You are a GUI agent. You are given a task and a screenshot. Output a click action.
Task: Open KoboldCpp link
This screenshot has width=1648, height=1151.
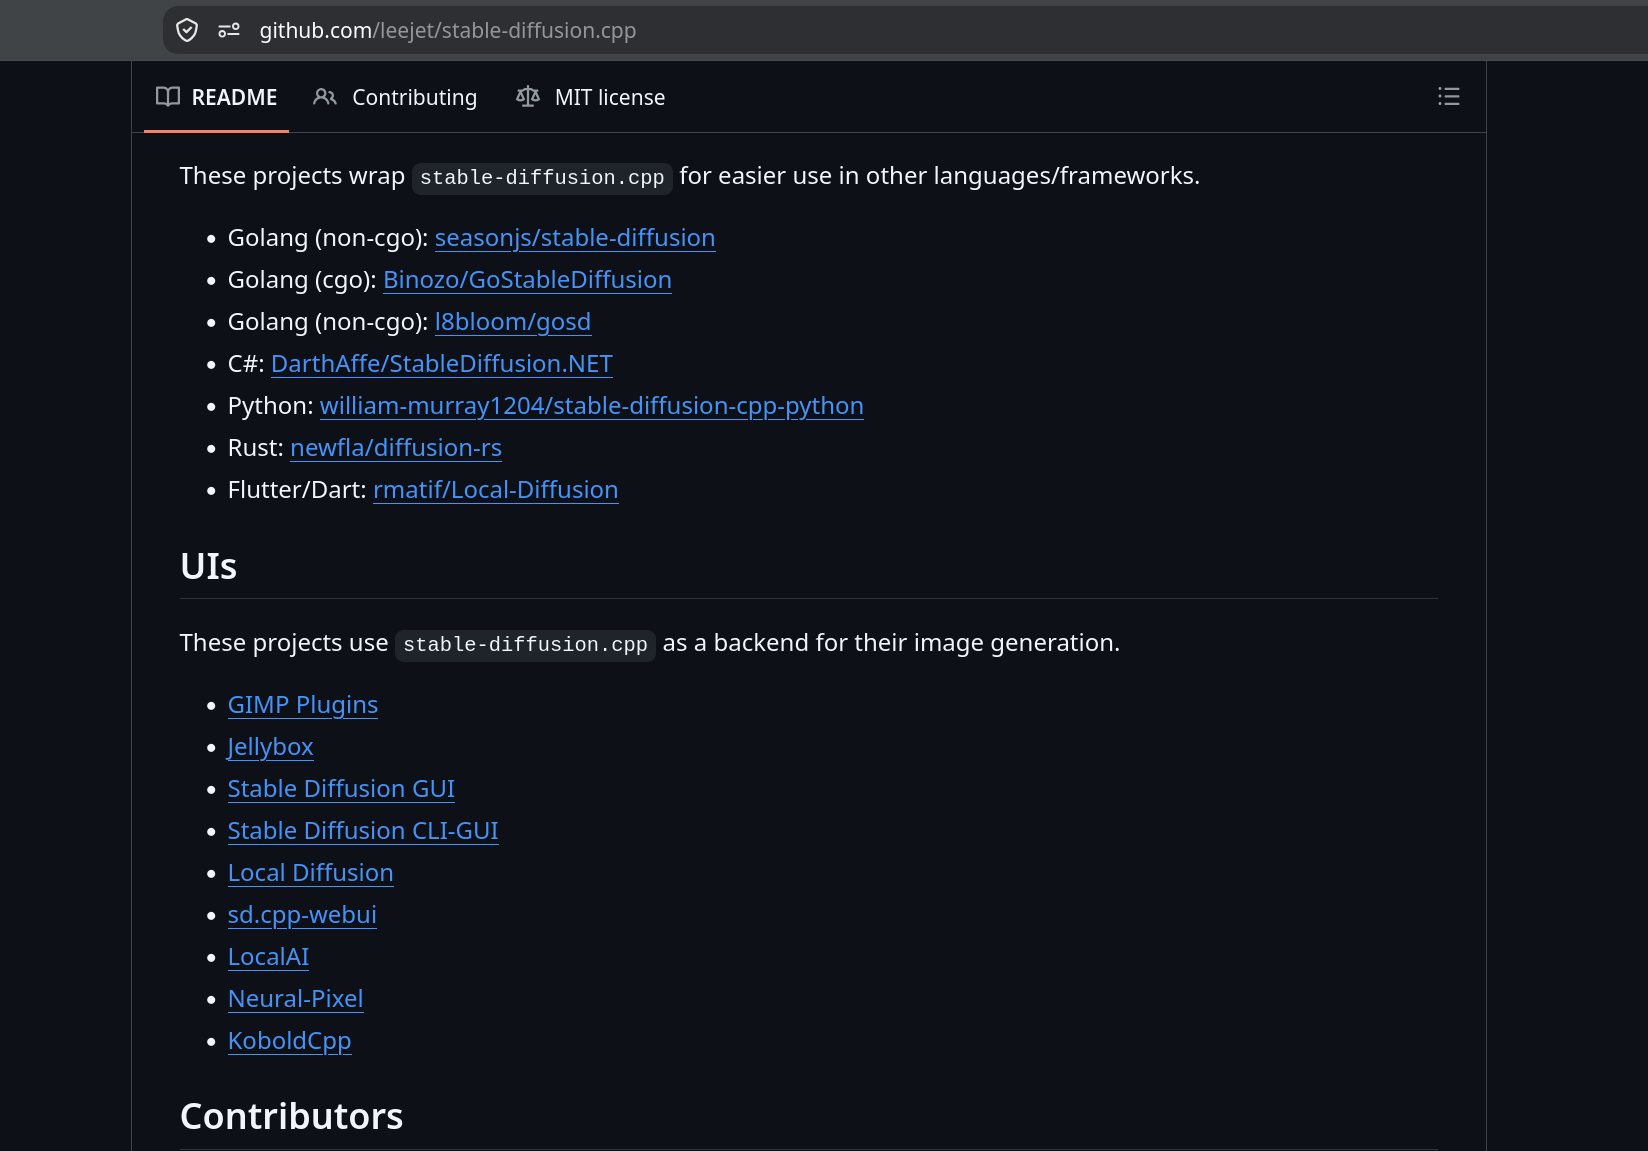pyautogui.click(x=290, y=1041)
